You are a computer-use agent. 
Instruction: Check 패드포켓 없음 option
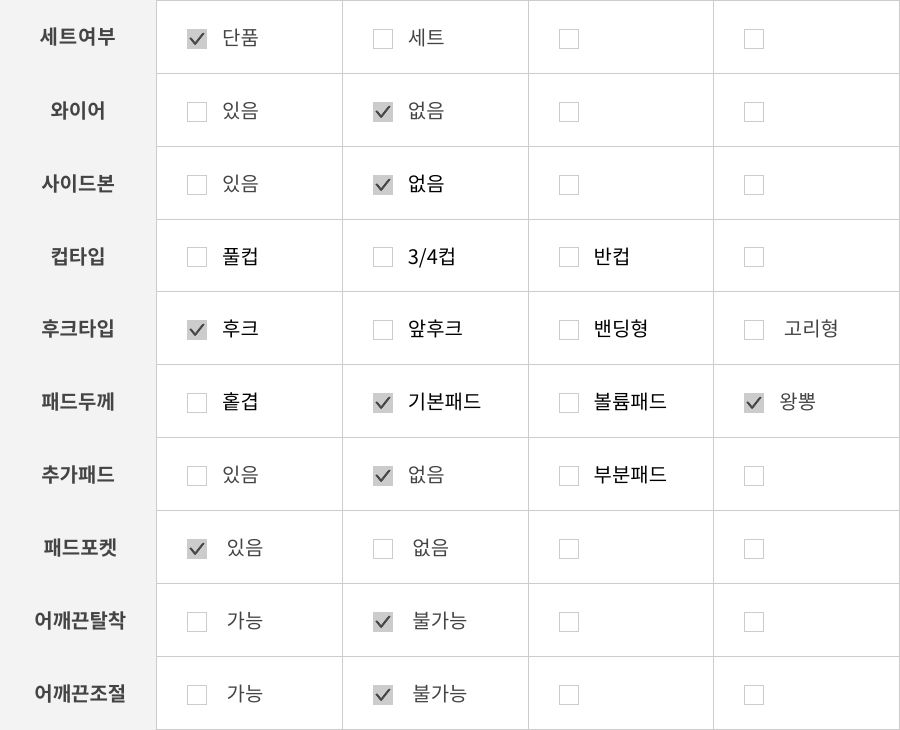tap(383, 549)
